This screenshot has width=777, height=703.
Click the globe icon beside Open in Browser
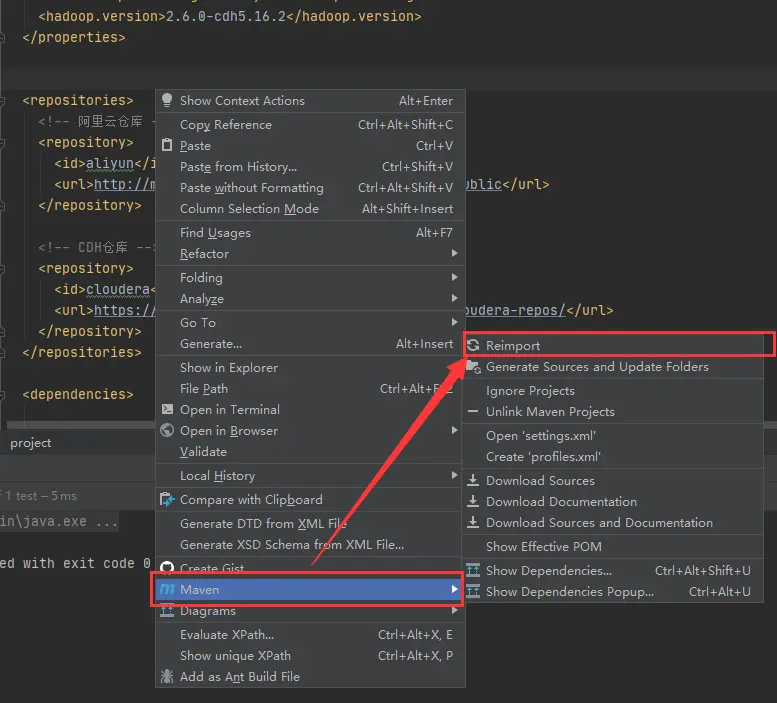click(167, 430)
